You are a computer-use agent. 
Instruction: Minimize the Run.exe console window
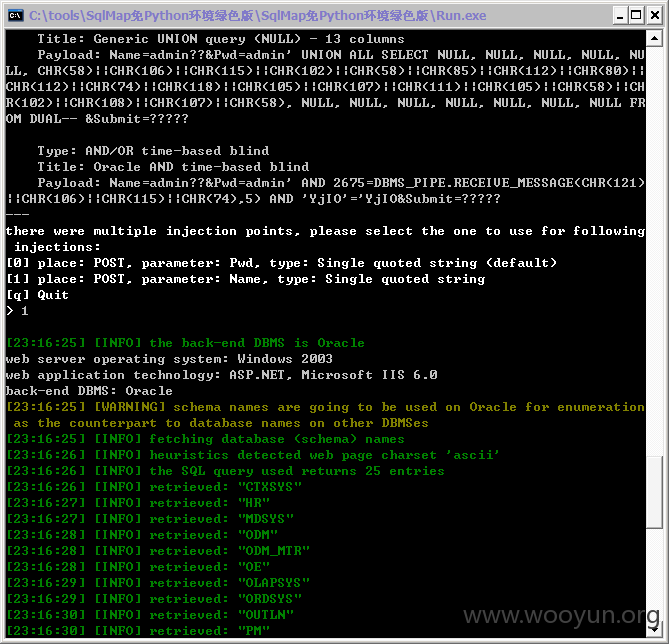(x=620, y=16)
